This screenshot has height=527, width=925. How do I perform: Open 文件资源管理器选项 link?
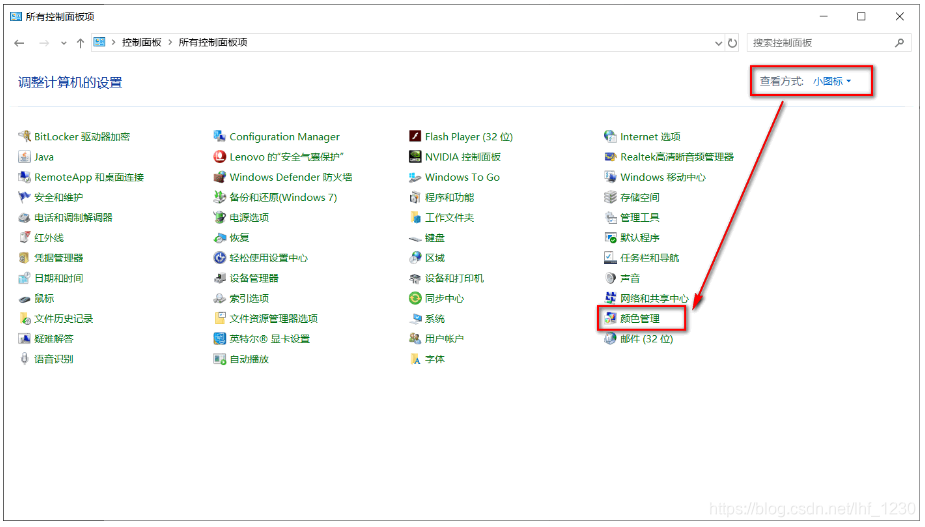[274, 319]
